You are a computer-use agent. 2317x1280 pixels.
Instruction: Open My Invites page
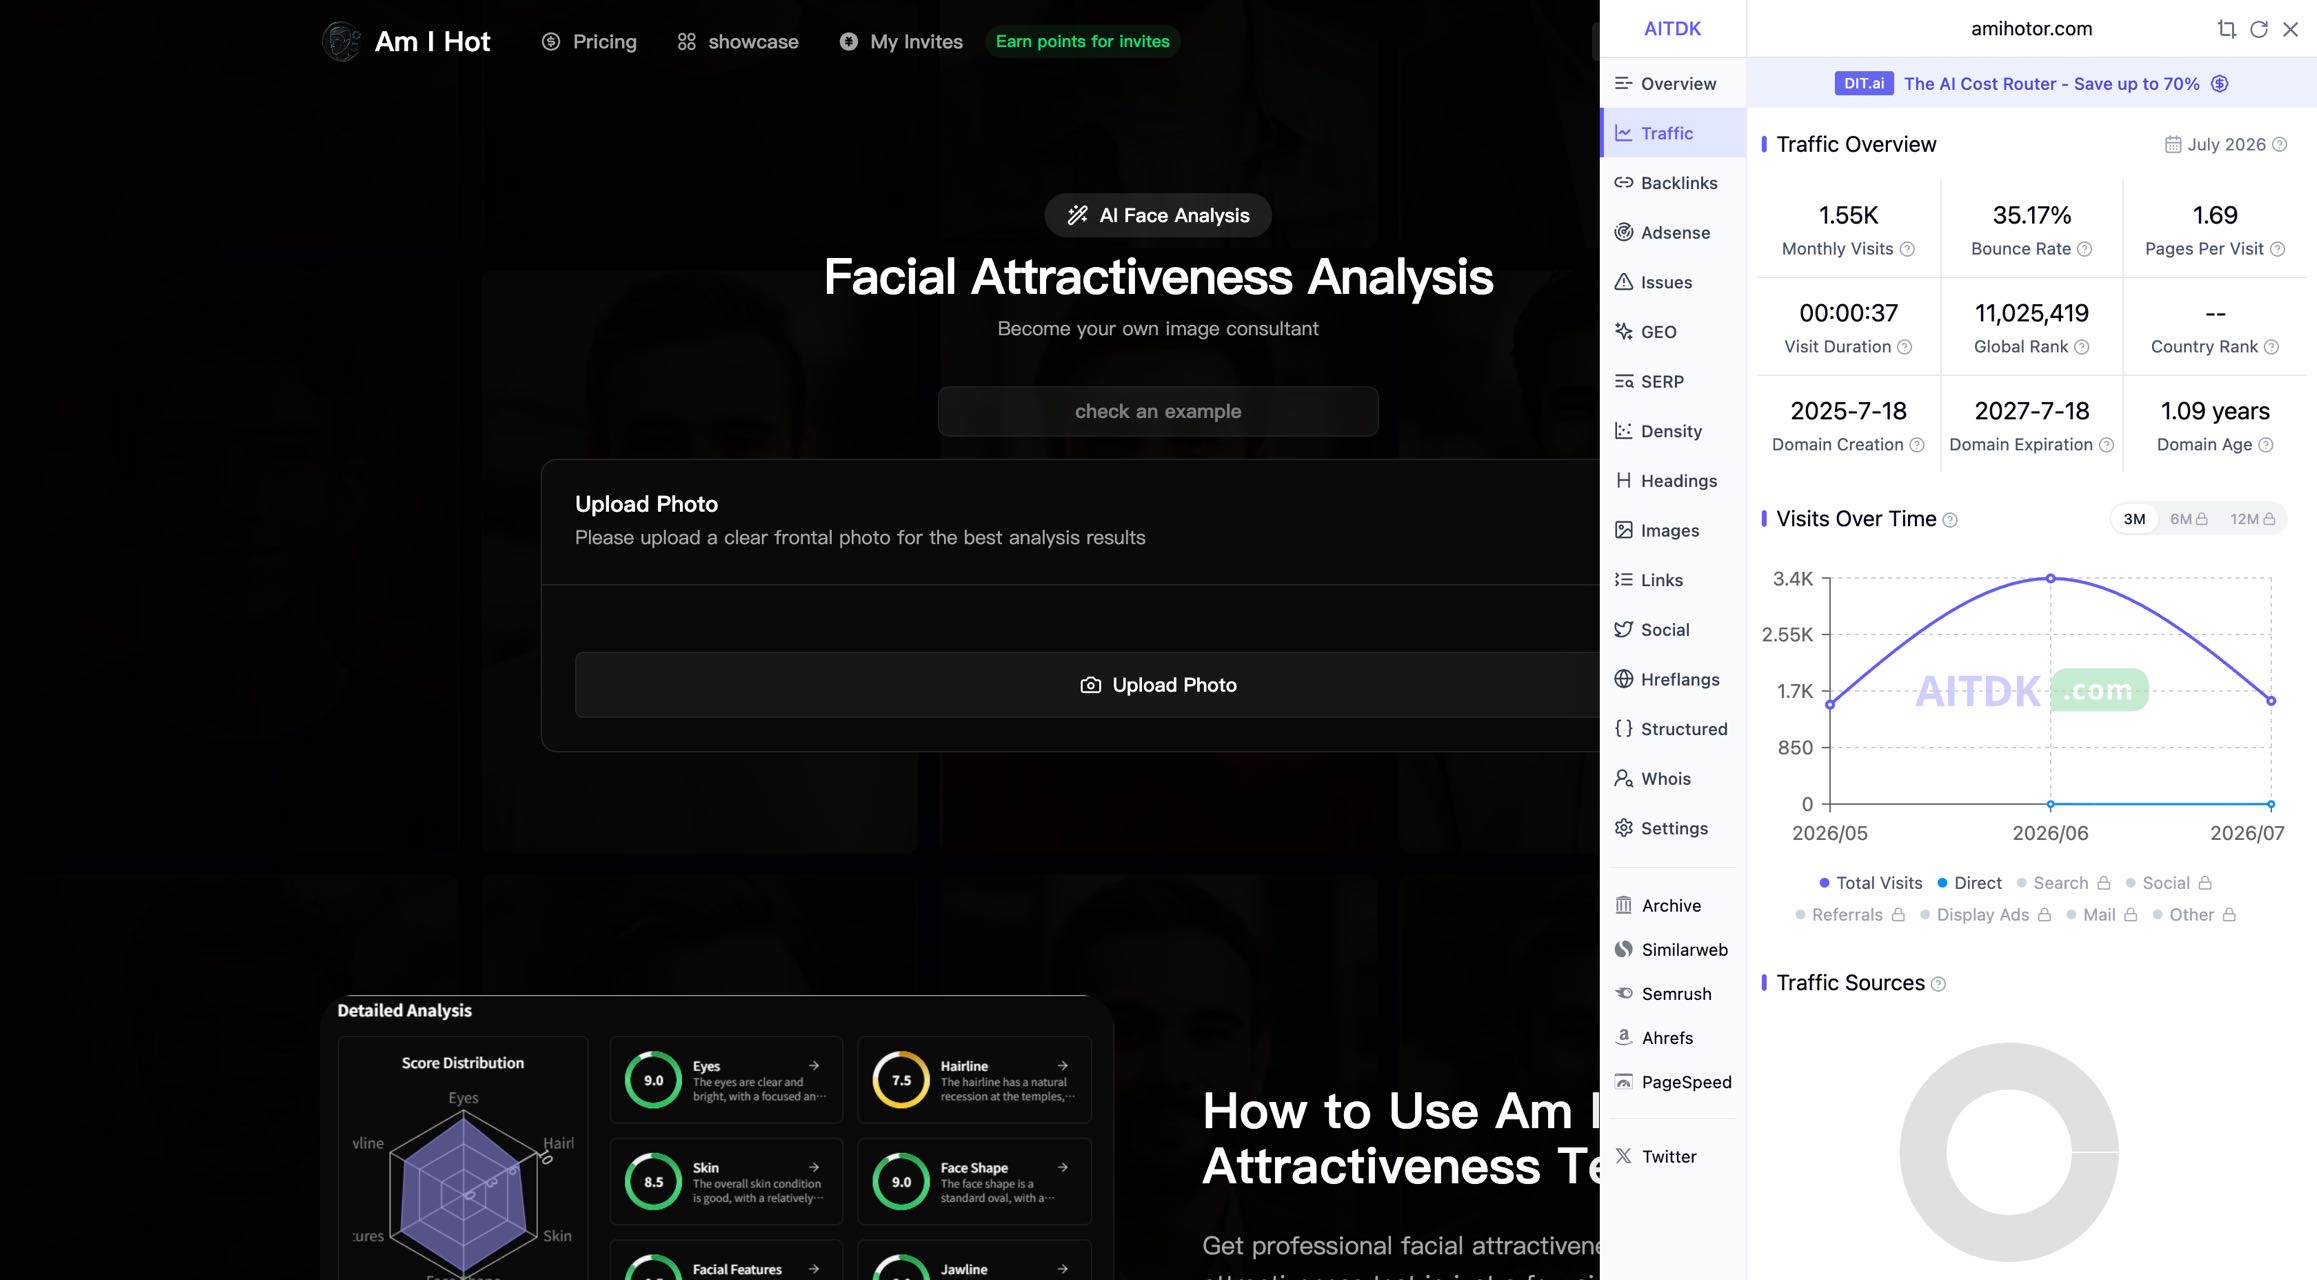(901, 42)
